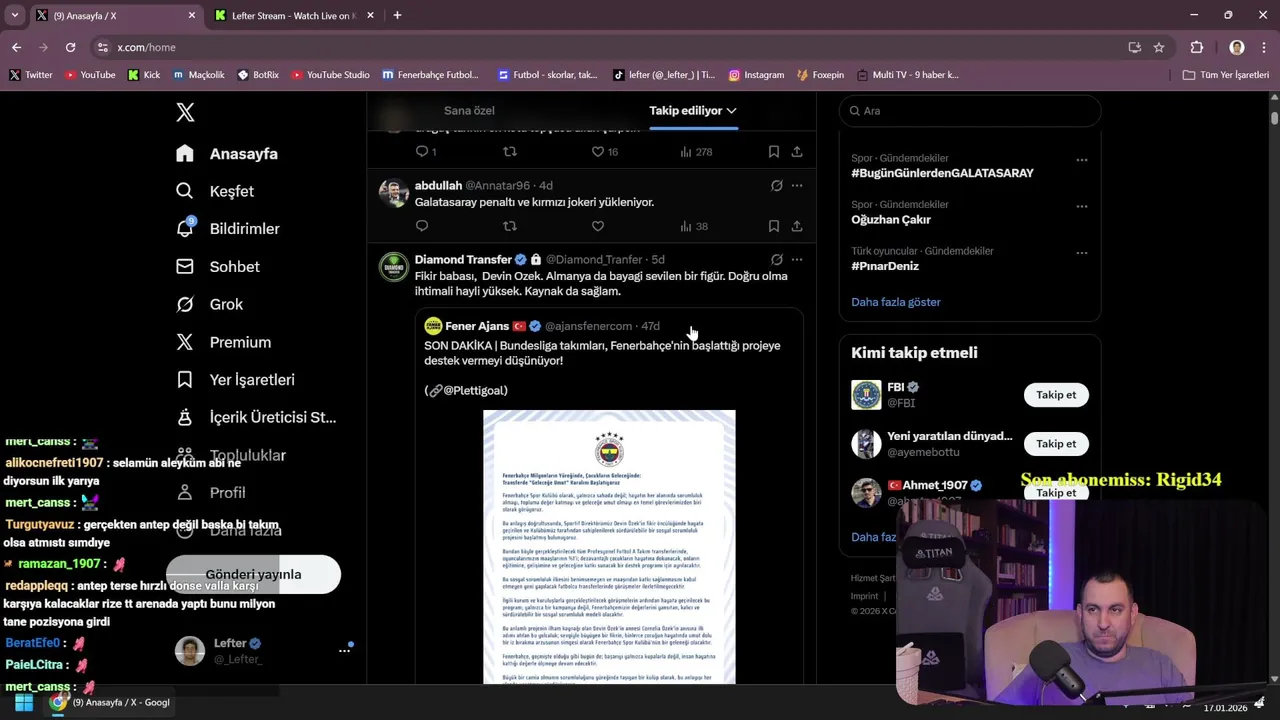This screenshot has height=720, width=1280.
Task: Switch to Lefter Stream Kick tab
Action: pos(294,15)
